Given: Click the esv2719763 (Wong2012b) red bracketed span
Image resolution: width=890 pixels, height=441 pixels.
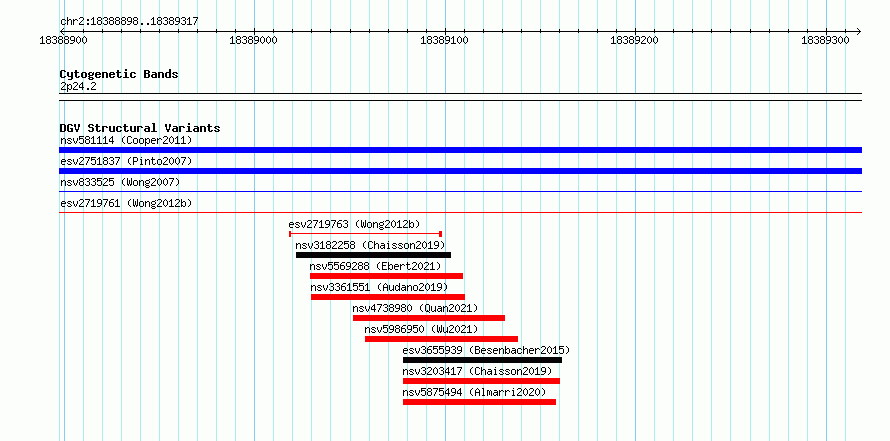Looking at the screenshot, I should [366, 234].
